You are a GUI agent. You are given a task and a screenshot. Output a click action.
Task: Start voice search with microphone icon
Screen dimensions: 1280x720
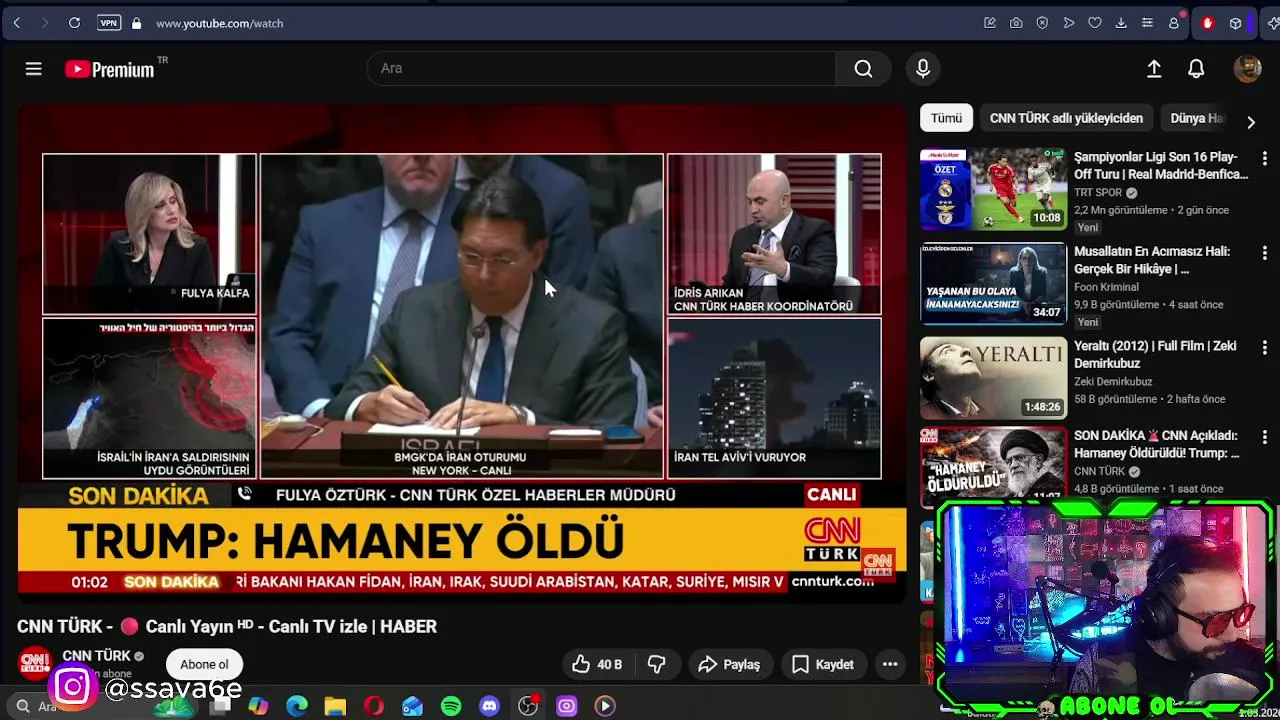[923, 68]
